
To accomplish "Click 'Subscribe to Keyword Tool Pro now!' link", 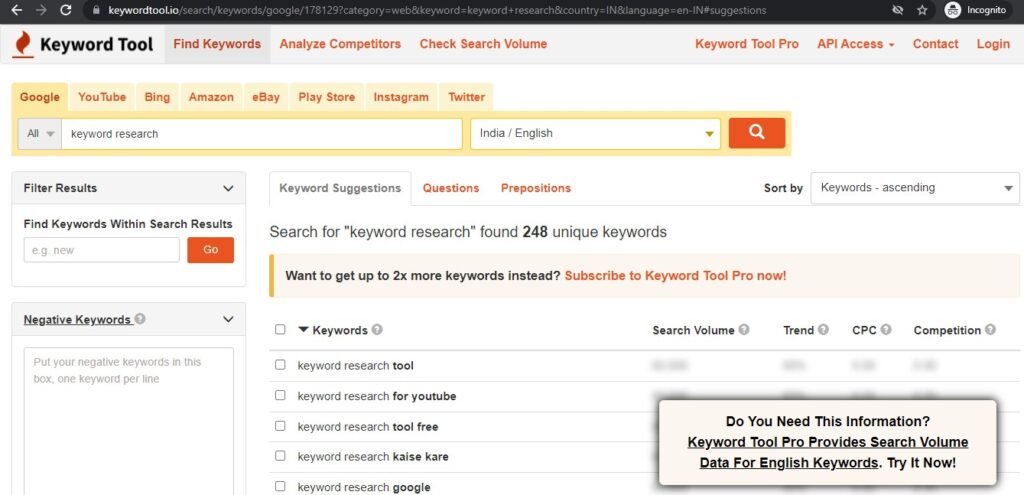I will pos(675,276).
